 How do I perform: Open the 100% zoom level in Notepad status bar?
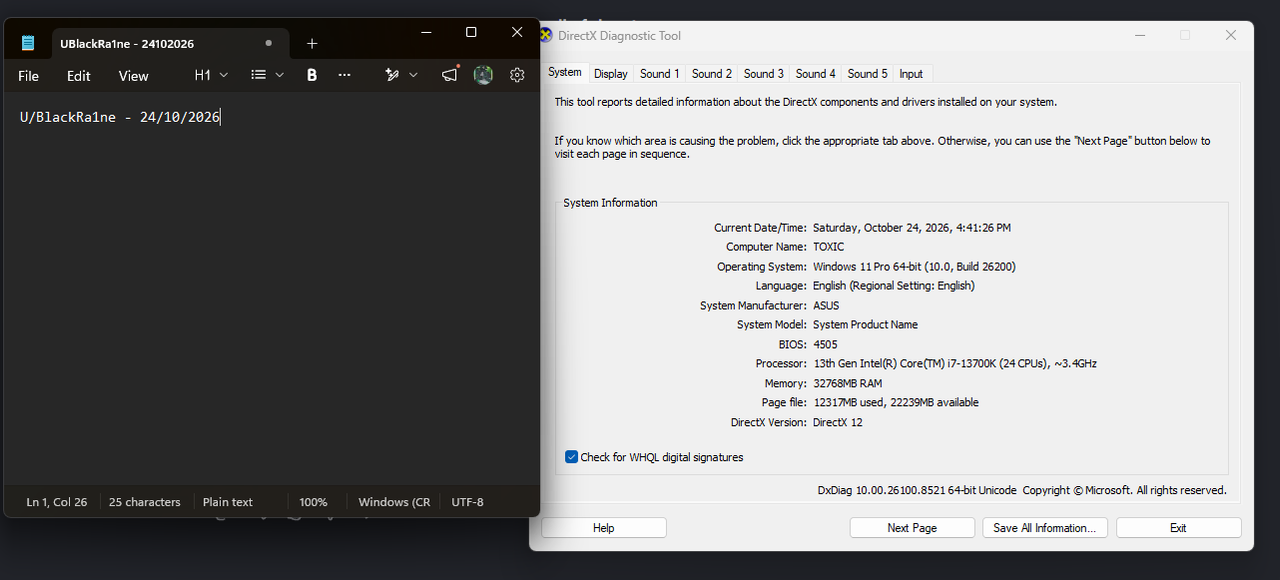pyautogui.click(x=313, y=502)
